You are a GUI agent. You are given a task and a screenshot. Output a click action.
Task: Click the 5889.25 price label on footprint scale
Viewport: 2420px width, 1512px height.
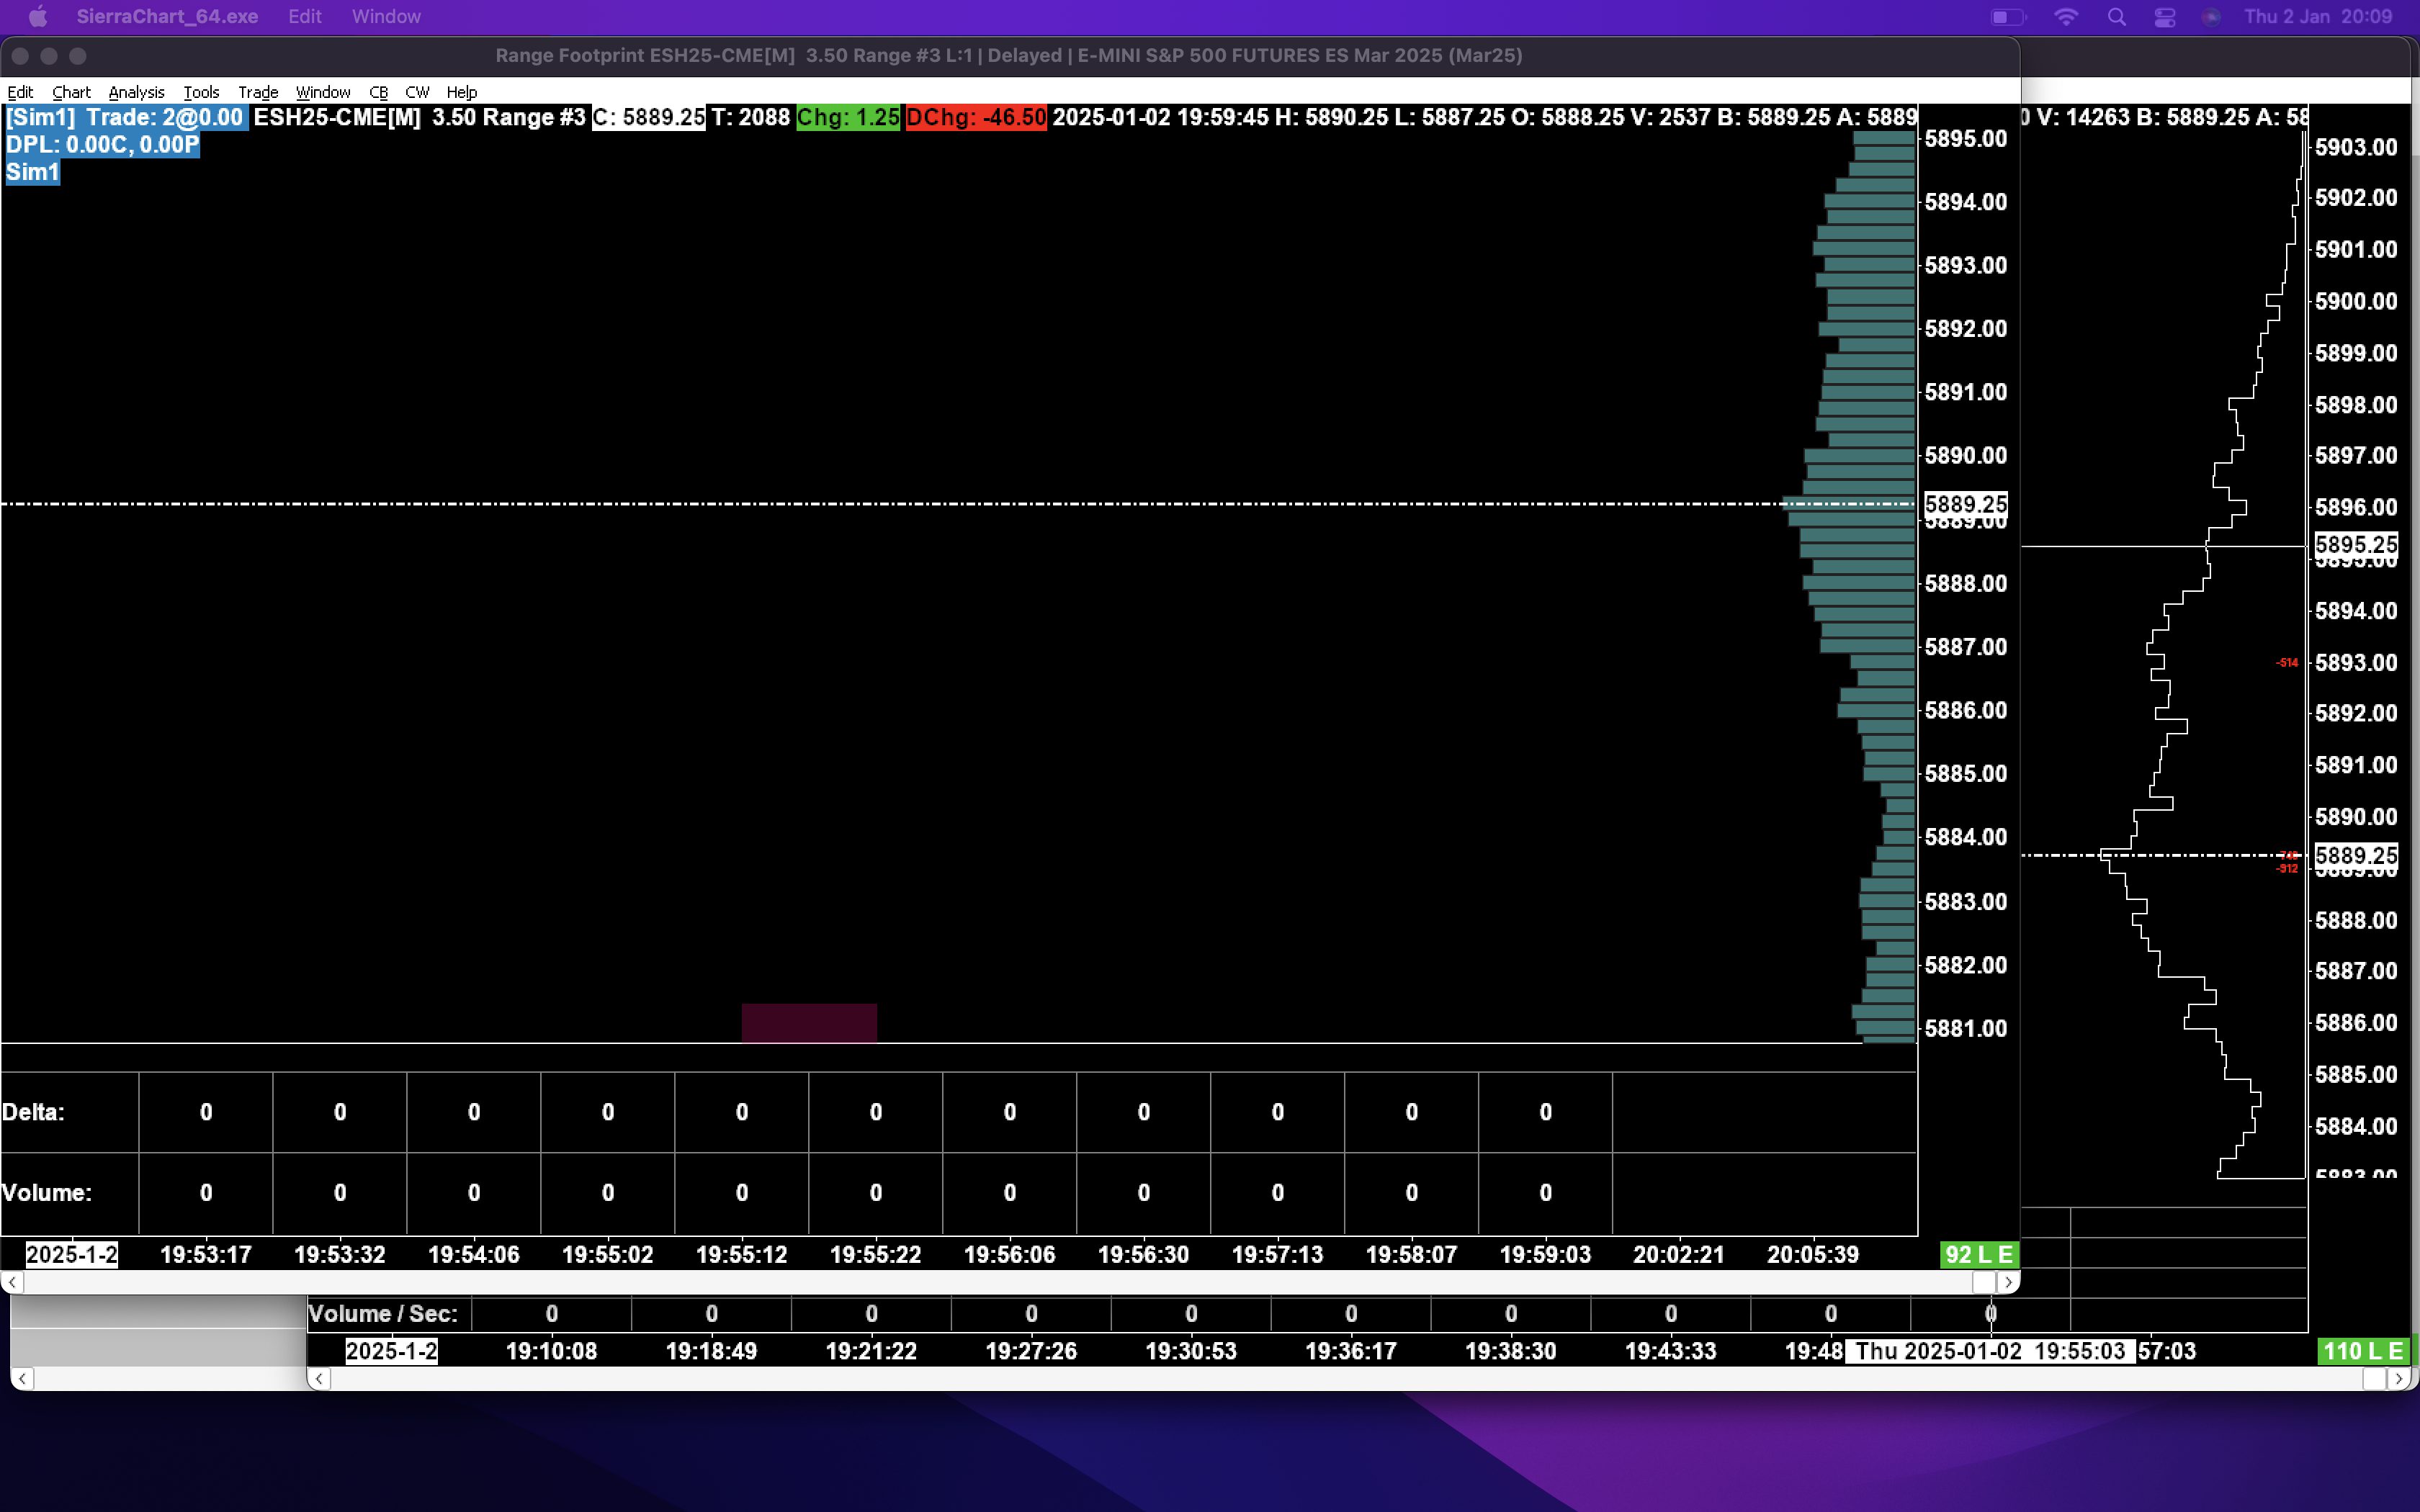click(1965, 504)
